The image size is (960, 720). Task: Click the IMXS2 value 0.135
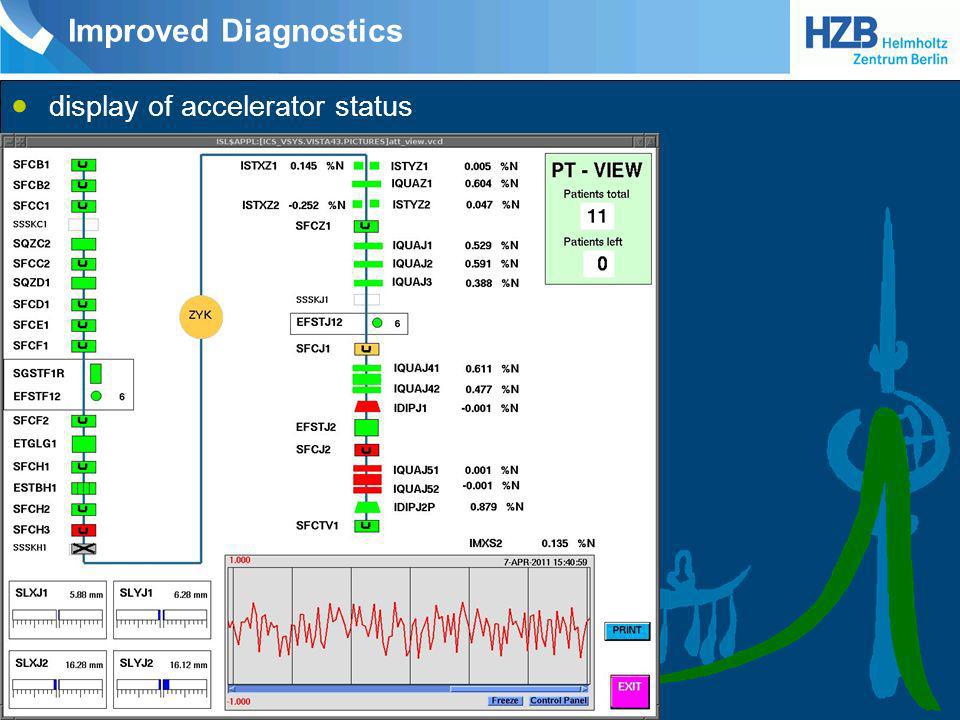click(x=555, y=544)
